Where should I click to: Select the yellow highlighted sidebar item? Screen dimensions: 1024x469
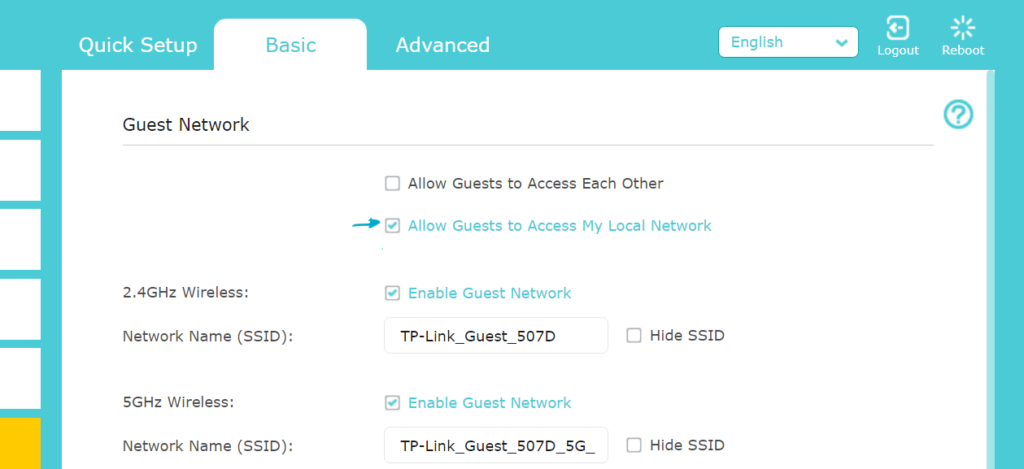click(20, 443)
